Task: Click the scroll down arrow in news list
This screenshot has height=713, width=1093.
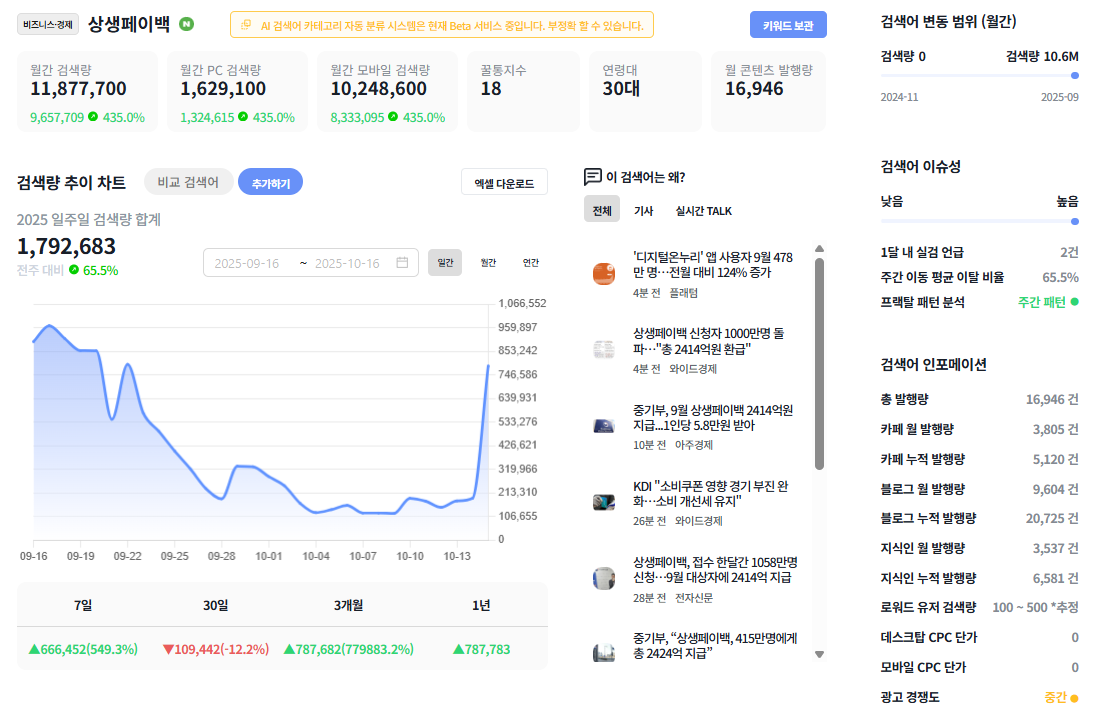Action: click(x=820, y=654)
